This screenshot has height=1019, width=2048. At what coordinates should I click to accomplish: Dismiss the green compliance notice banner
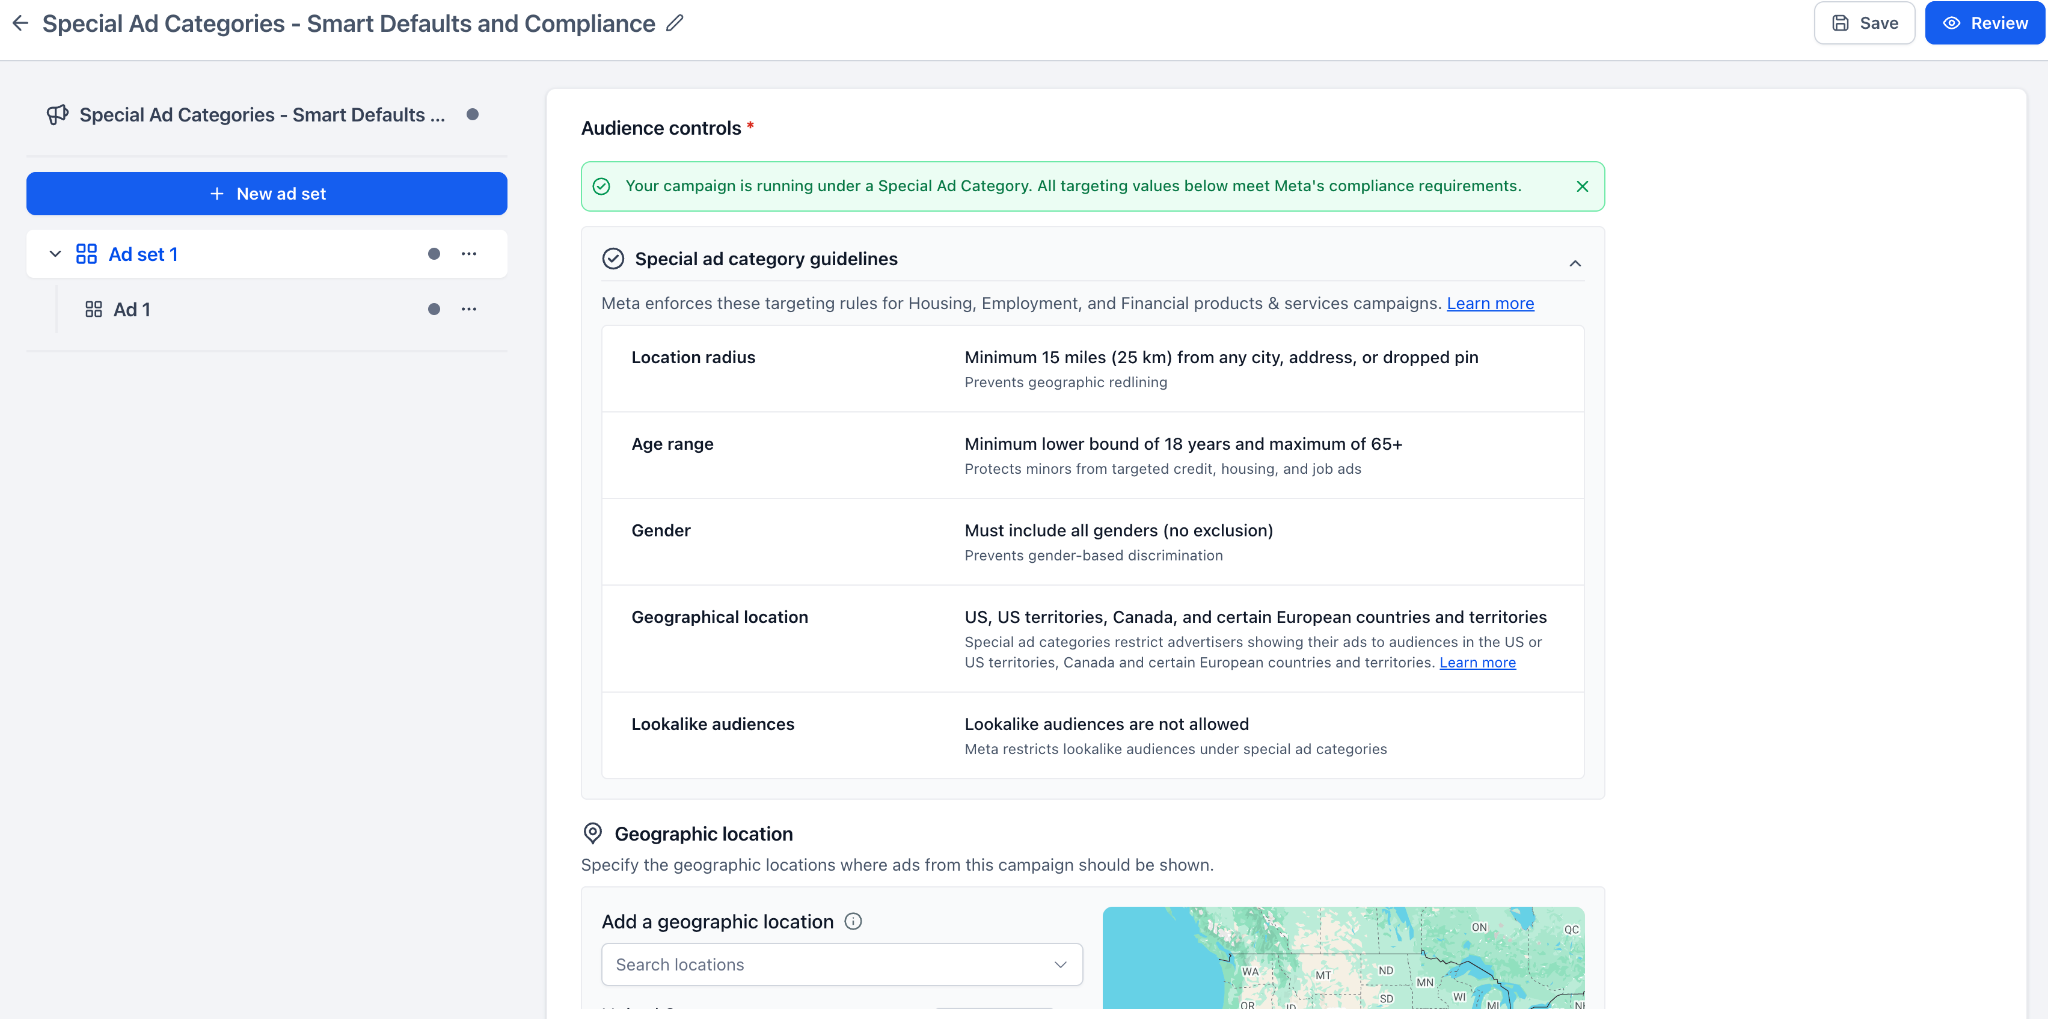pyautogui.click(x=1582, y=186)
